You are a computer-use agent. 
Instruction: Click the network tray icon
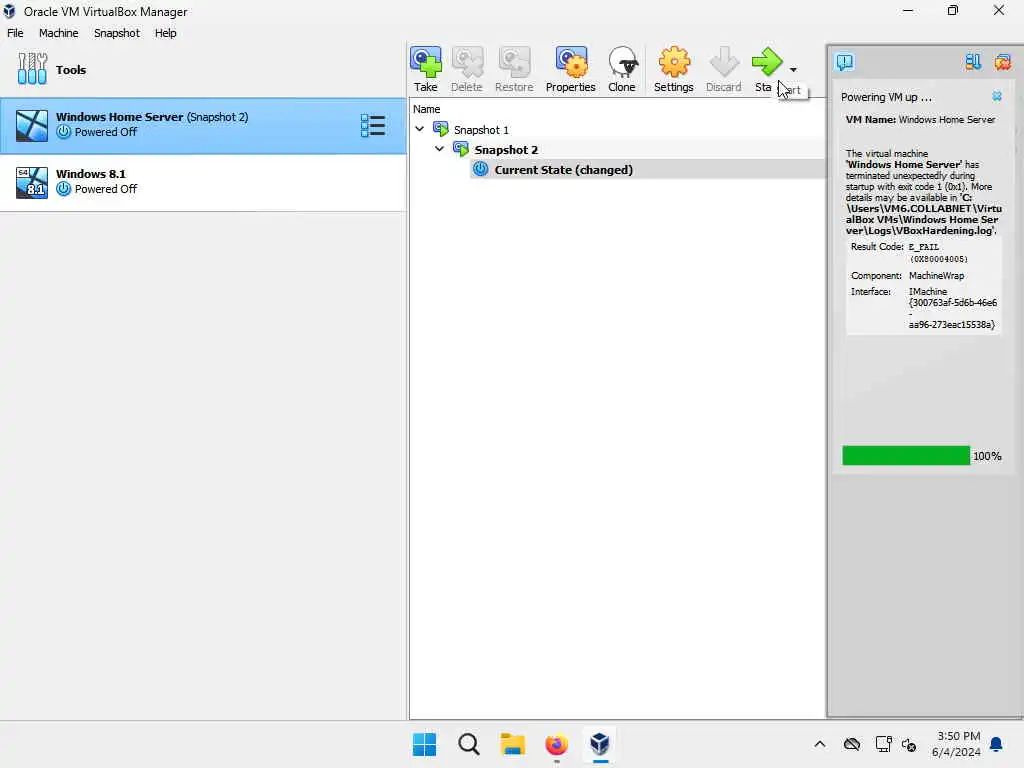(884, 744)
